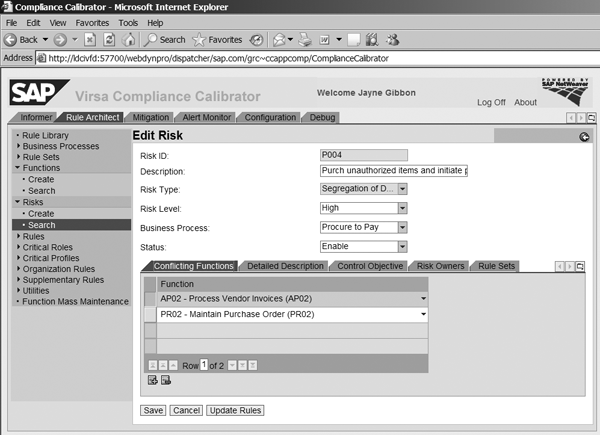Expand the Business Processes node
This screenshot has width=600, height=435.
coord(18,146)
